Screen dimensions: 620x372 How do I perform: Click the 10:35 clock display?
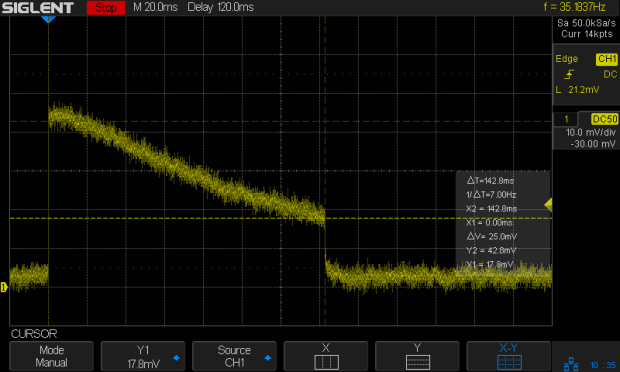[603, 365]
